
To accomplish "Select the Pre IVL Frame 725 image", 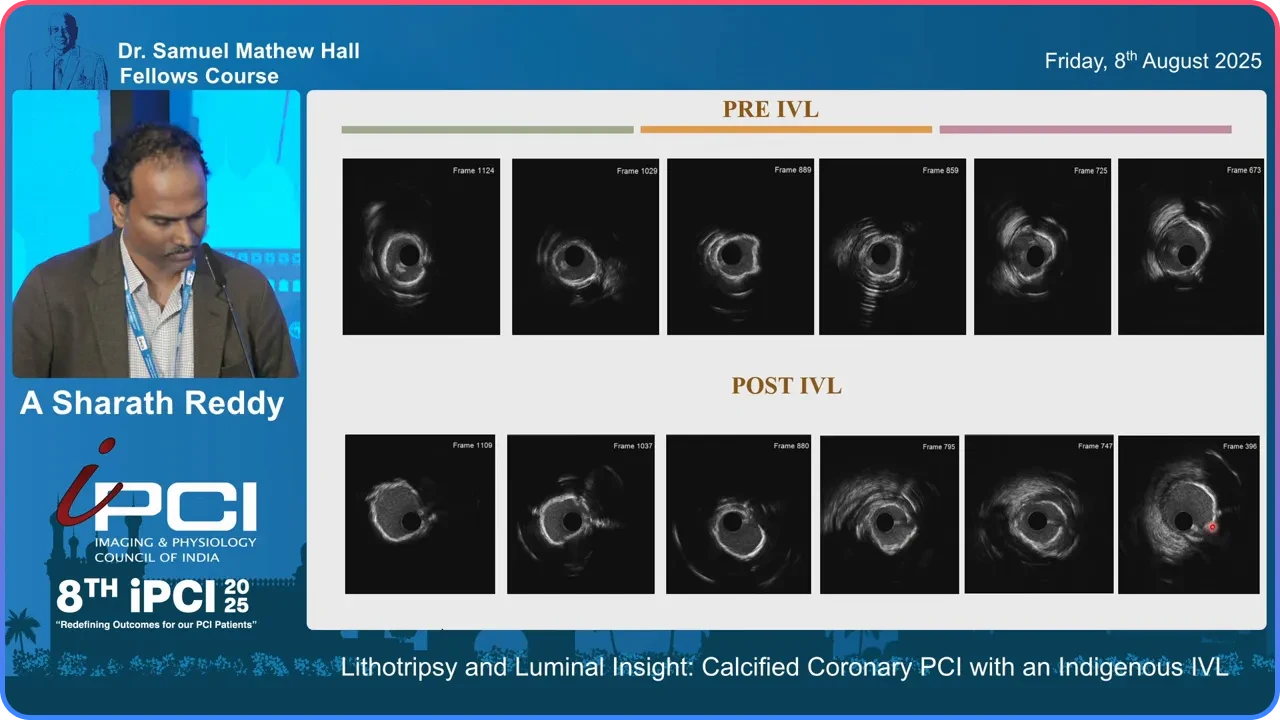I will pyautogui.click(x=1042, y=247).
